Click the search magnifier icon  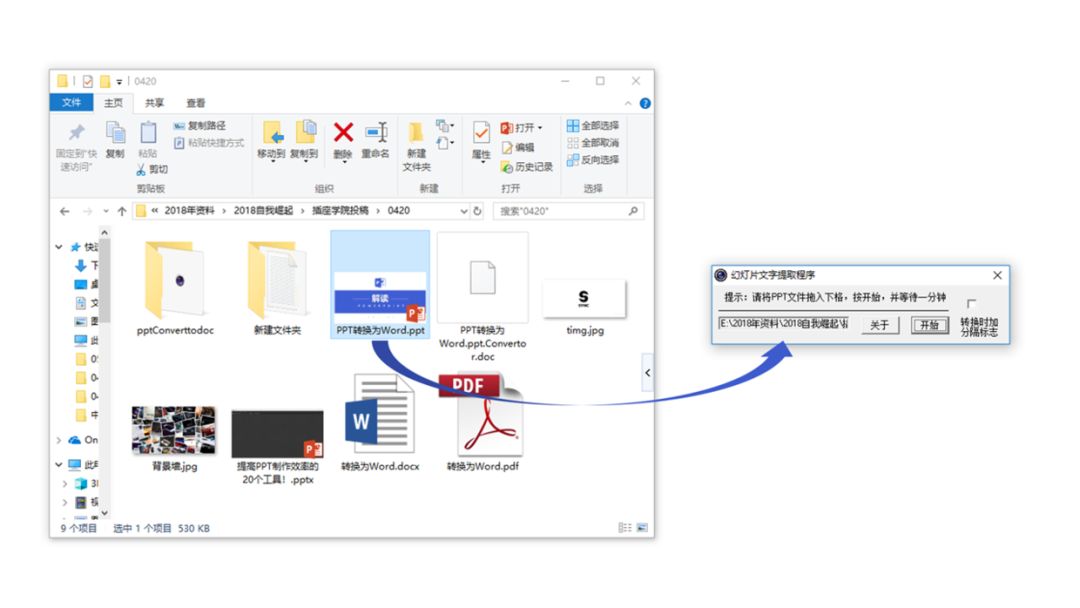pos(633,211)
